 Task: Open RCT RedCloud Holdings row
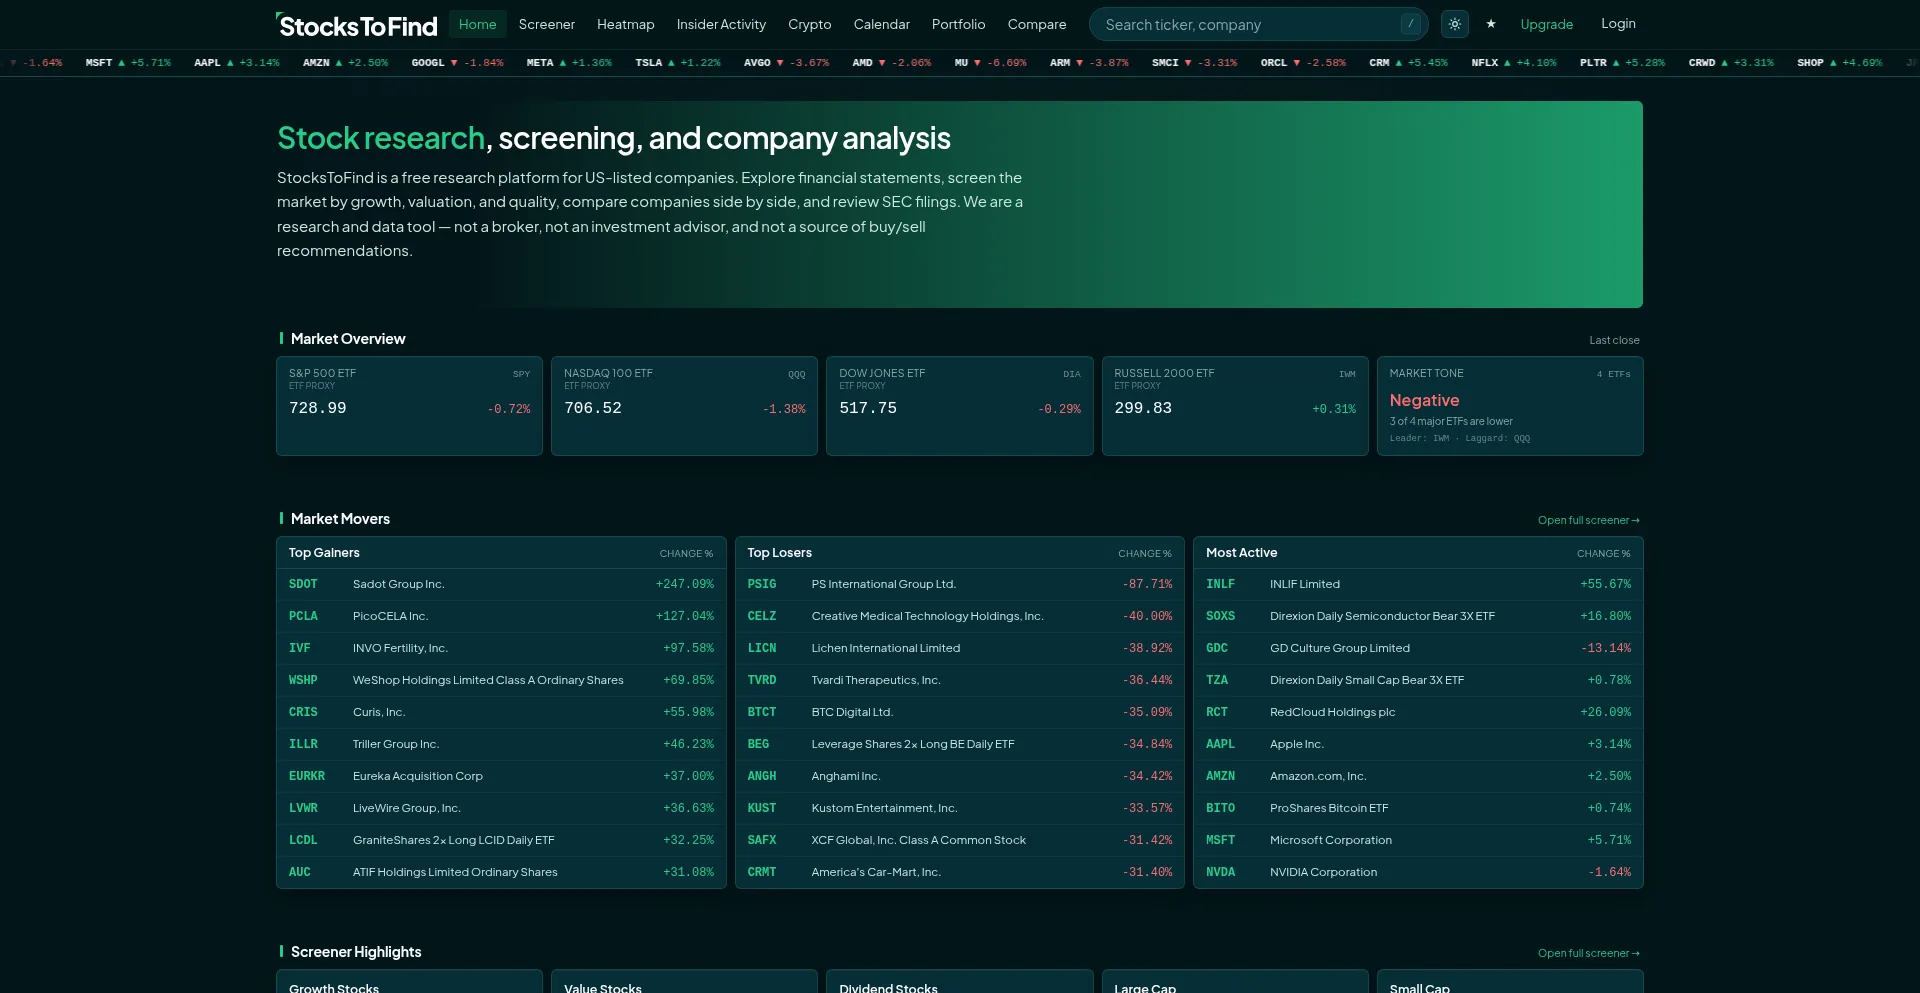tap(1418, 712)
